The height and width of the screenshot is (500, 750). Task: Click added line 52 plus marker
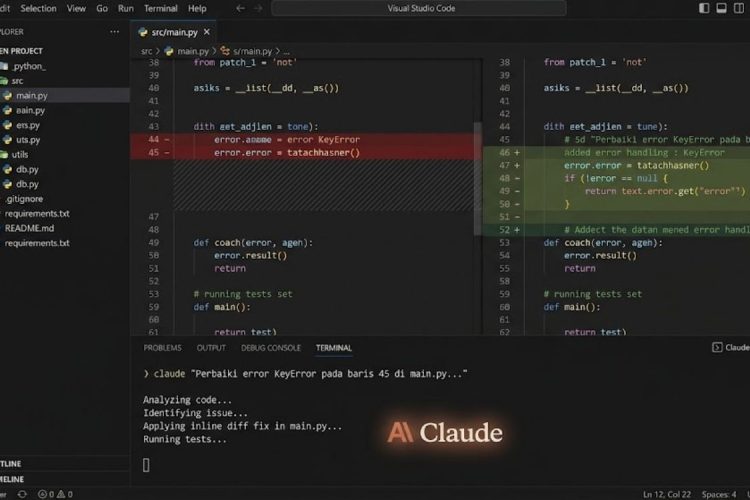pos(517,230)
